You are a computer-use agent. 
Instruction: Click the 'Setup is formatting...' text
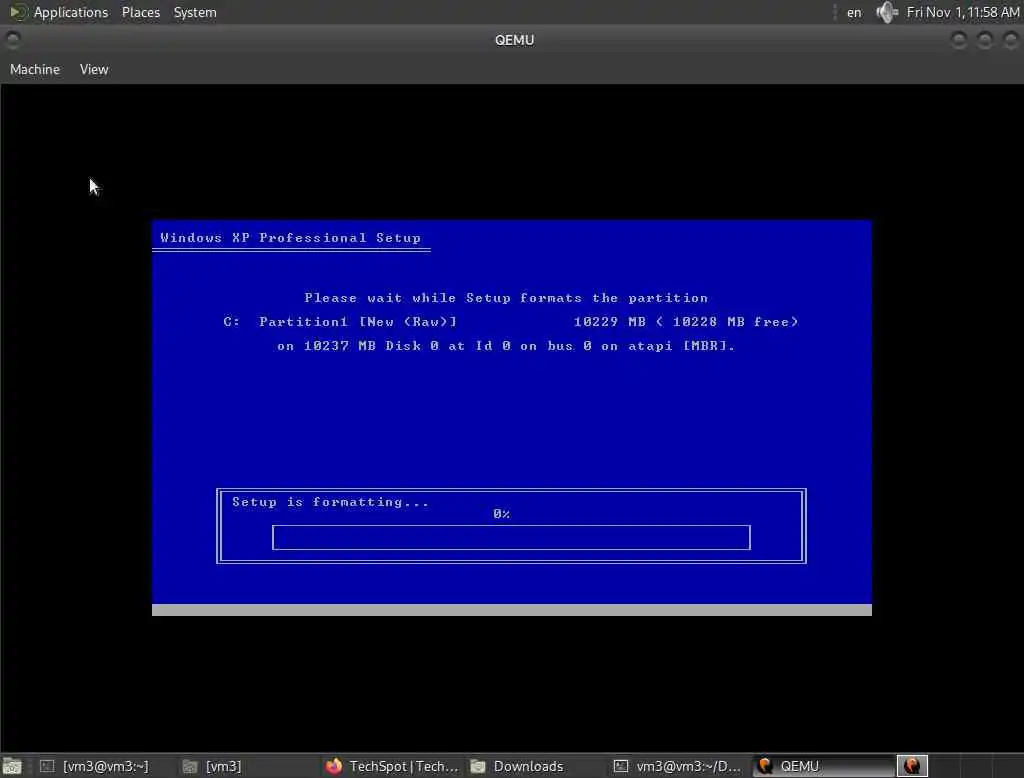pos(330,502)
